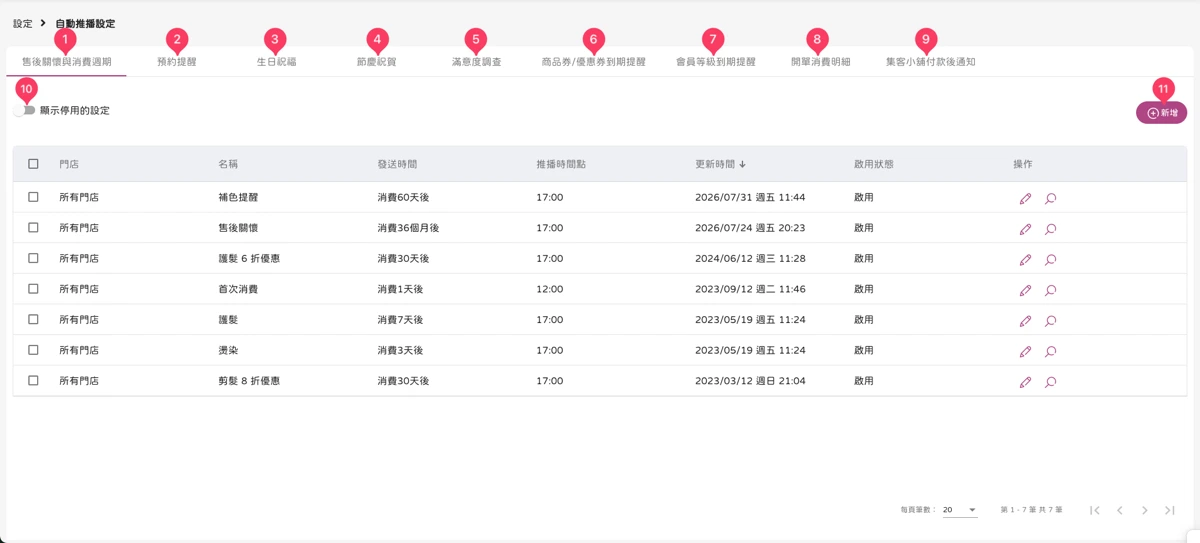
Task: Go to first page of the table
Action: (1095, 510)
